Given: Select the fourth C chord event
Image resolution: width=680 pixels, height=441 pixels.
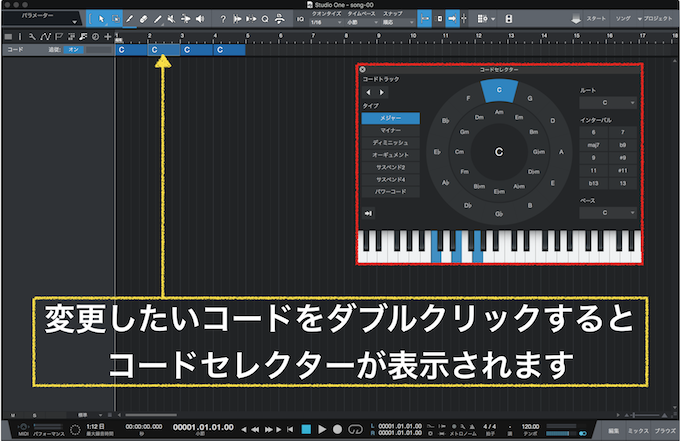Looking at the screenshot, I should [229, 50].
